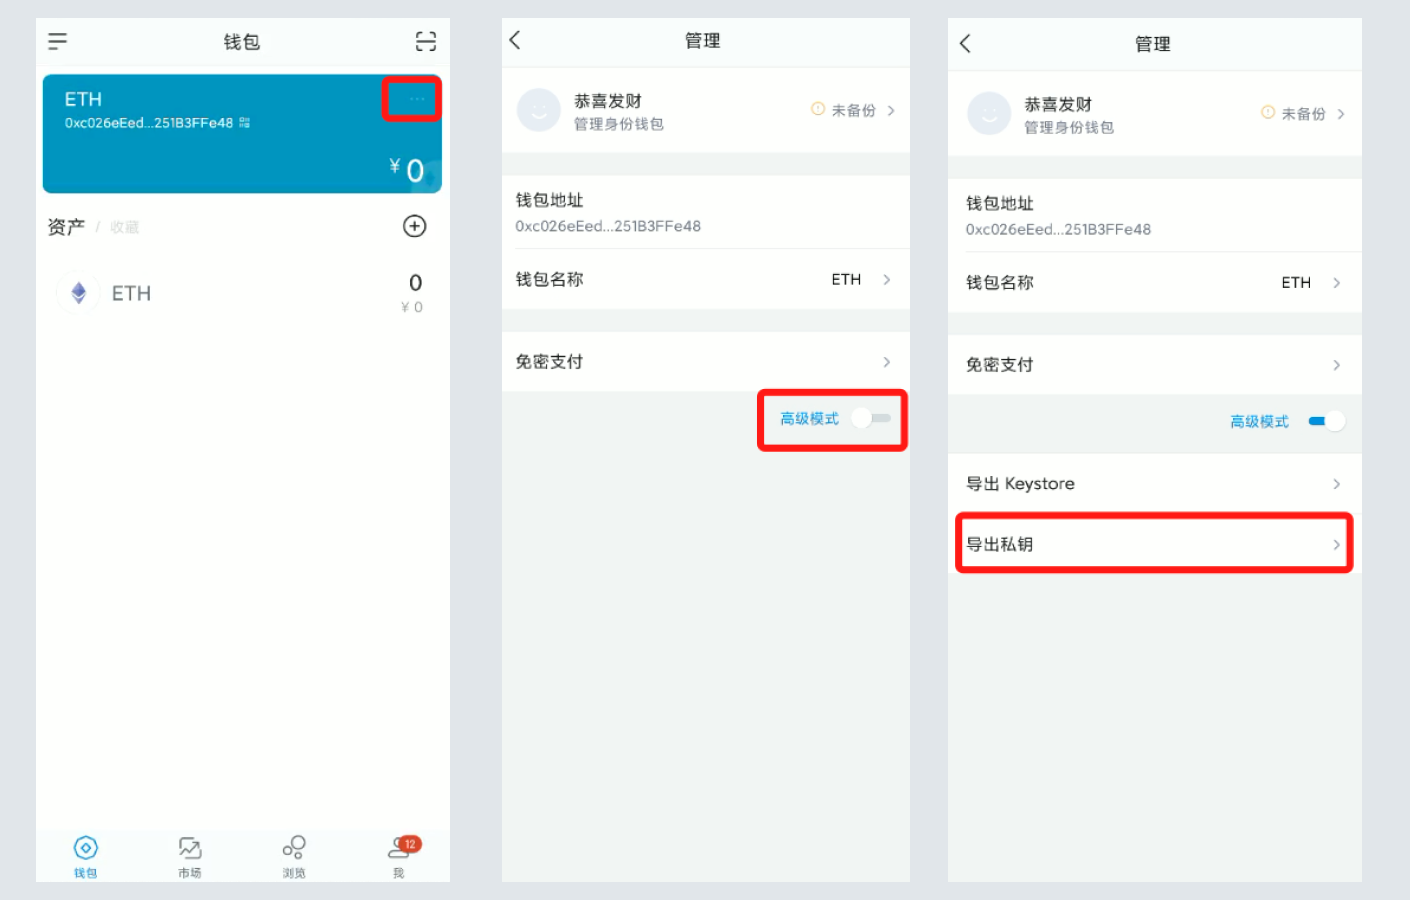
Task: Tap the Ethereum diamond token icon
Action: 78,293
